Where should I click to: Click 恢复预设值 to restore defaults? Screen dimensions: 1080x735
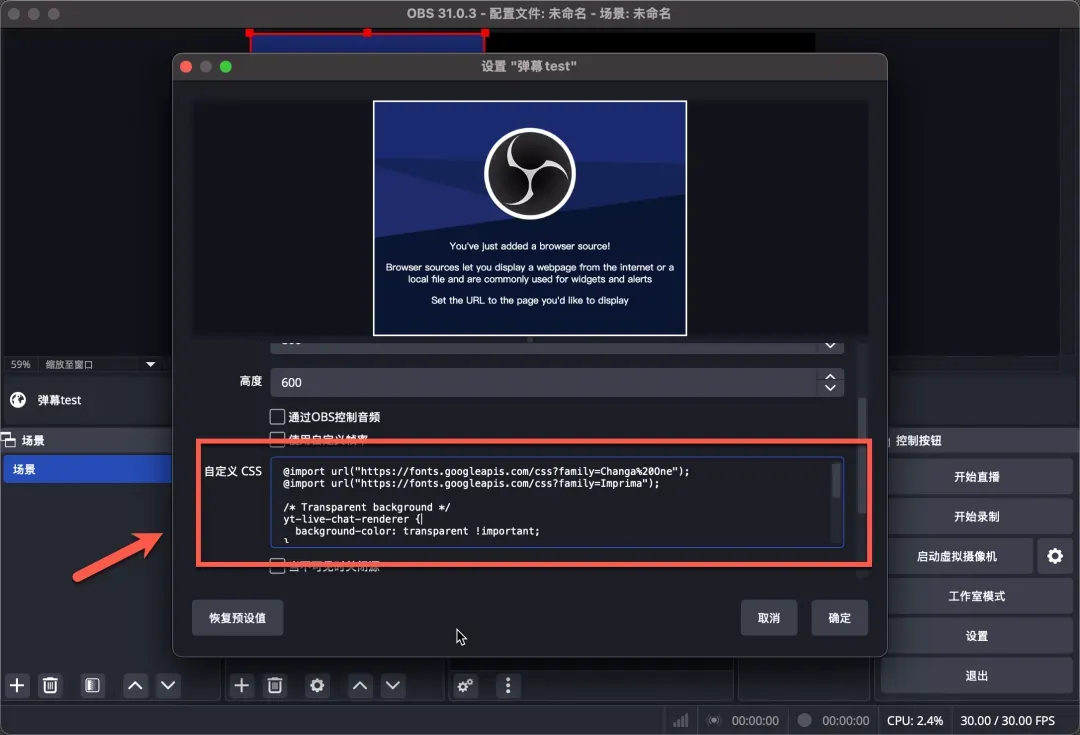pos(238,618)
